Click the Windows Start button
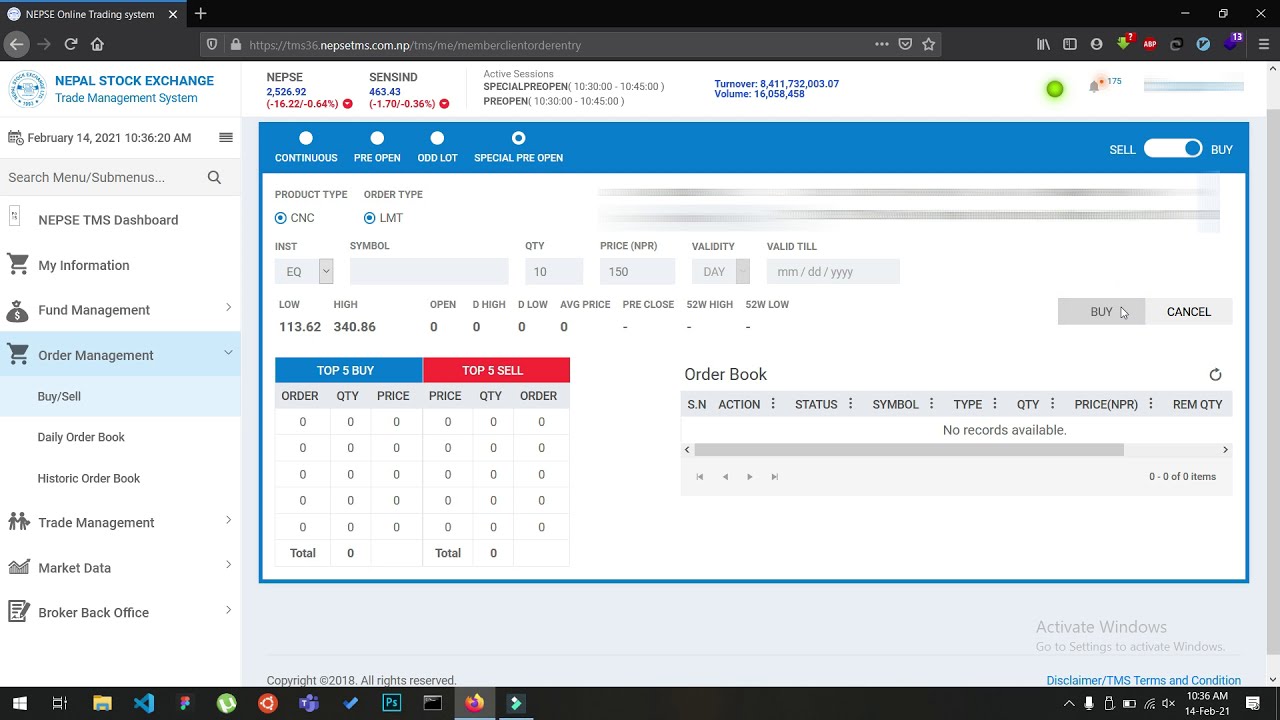1280x720 pixels. pos(19,703)
